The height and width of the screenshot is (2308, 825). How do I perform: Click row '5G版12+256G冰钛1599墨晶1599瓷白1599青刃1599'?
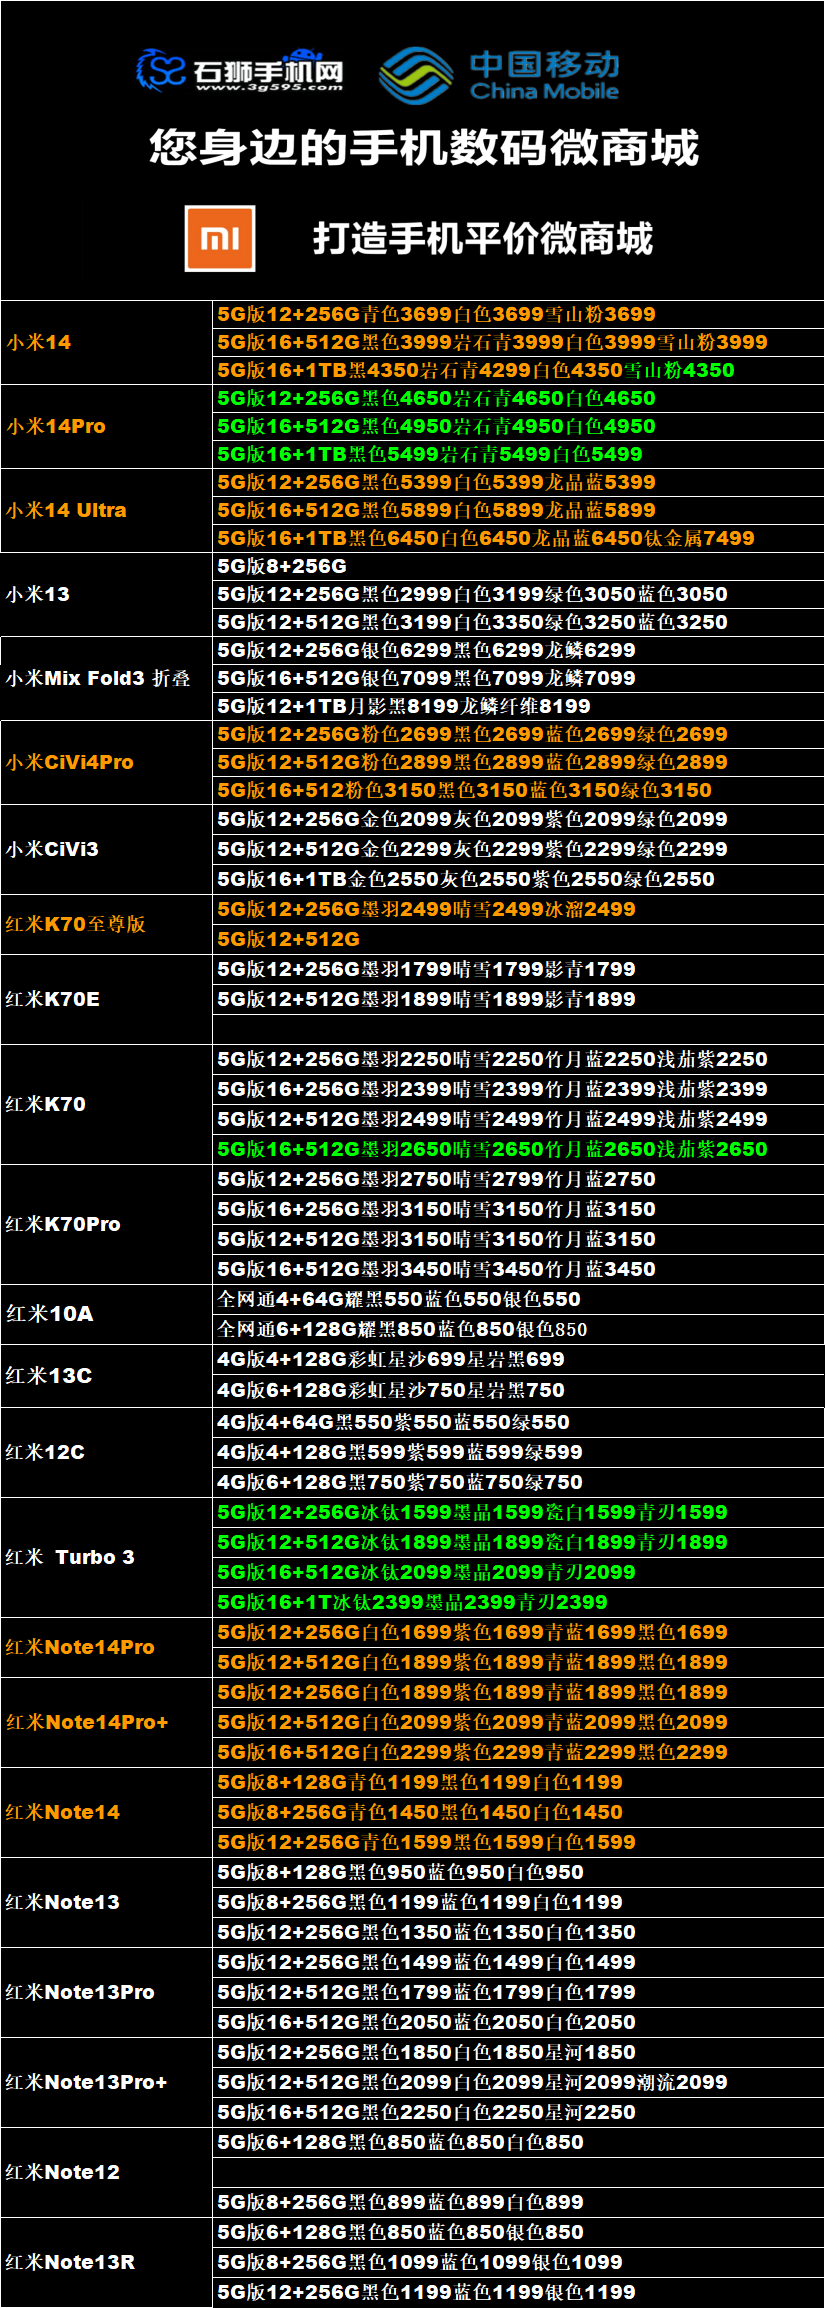[x=518, y=1512]
